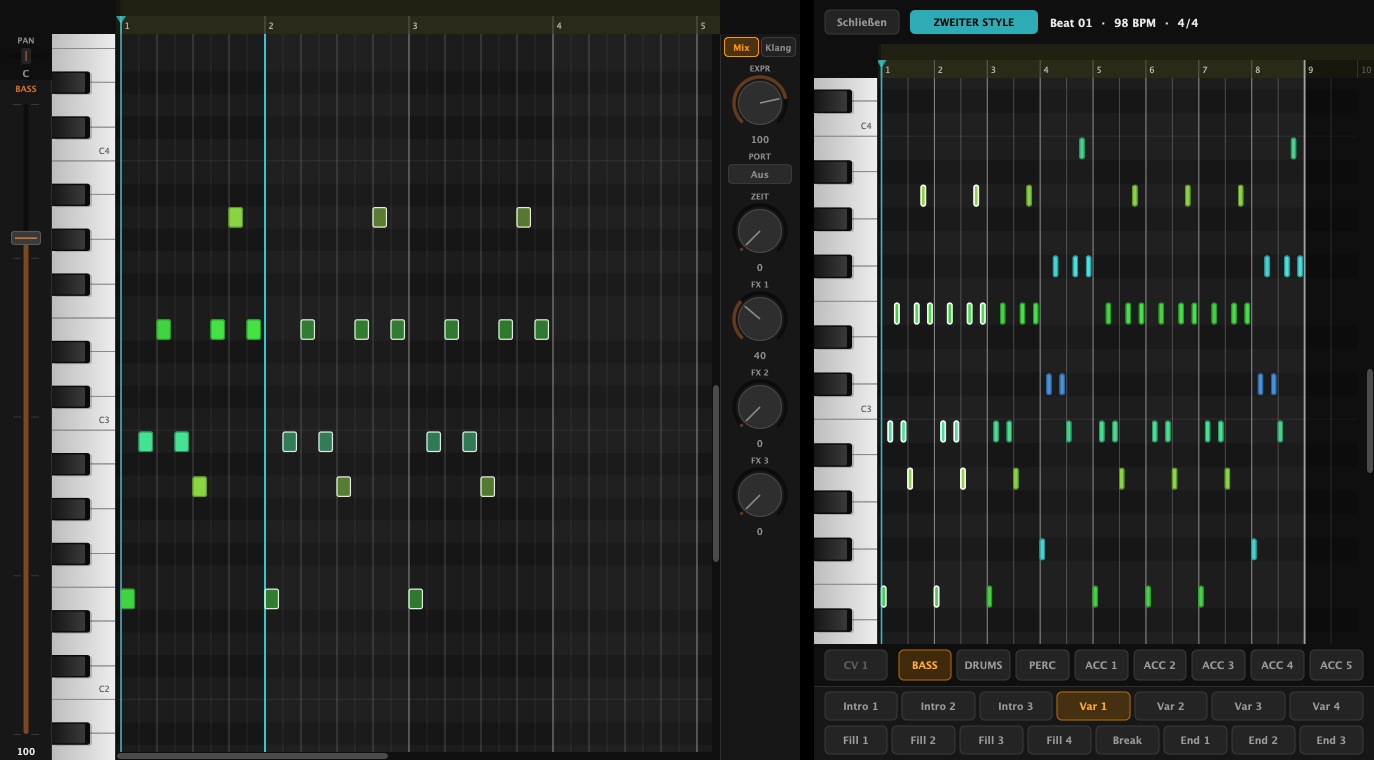Click the EXPR knob set to 100
The height and width of the screenshot is (760, 1374).
pos(760,103)
